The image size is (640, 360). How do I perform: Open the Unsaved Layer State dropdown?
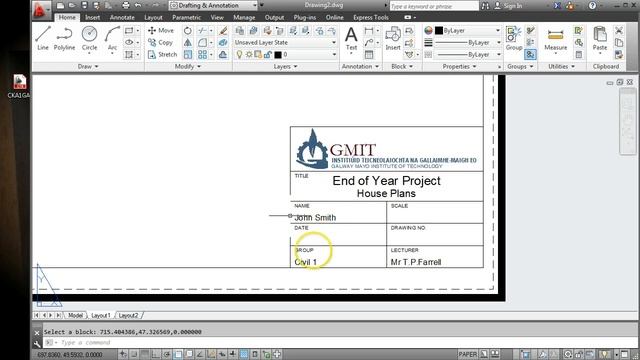[285, 42]
